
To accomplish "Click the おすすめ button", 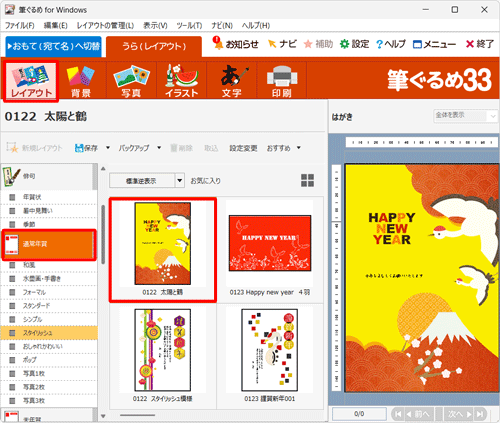I will pos(279,148).
